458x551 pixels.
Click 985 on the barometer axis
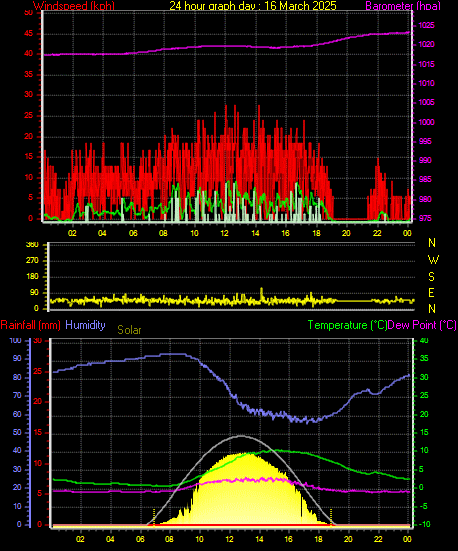pyautogui.click(x=425, y=180)
